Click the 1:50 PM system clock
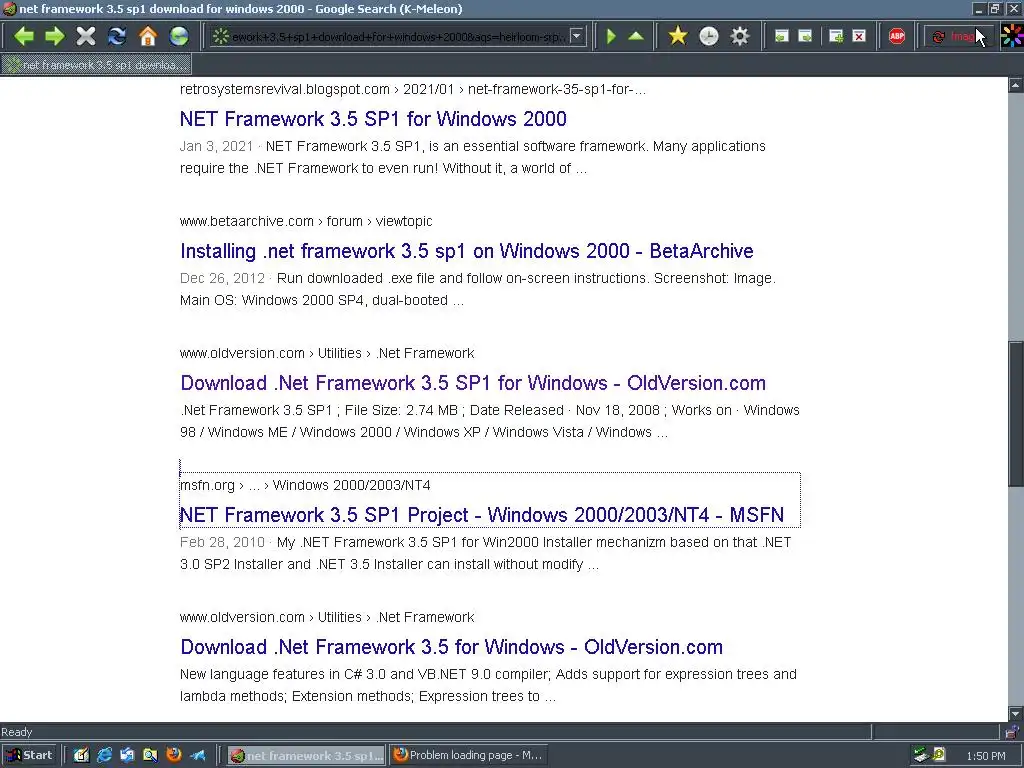This screenshot has height=768, width=1024. coord(985,756)
